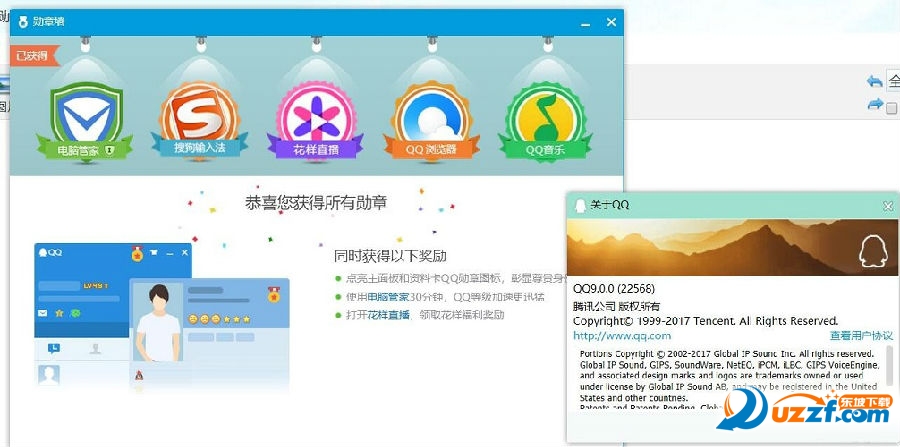
Task: Click the white penguin logo on banner
Action: point(873,251)
